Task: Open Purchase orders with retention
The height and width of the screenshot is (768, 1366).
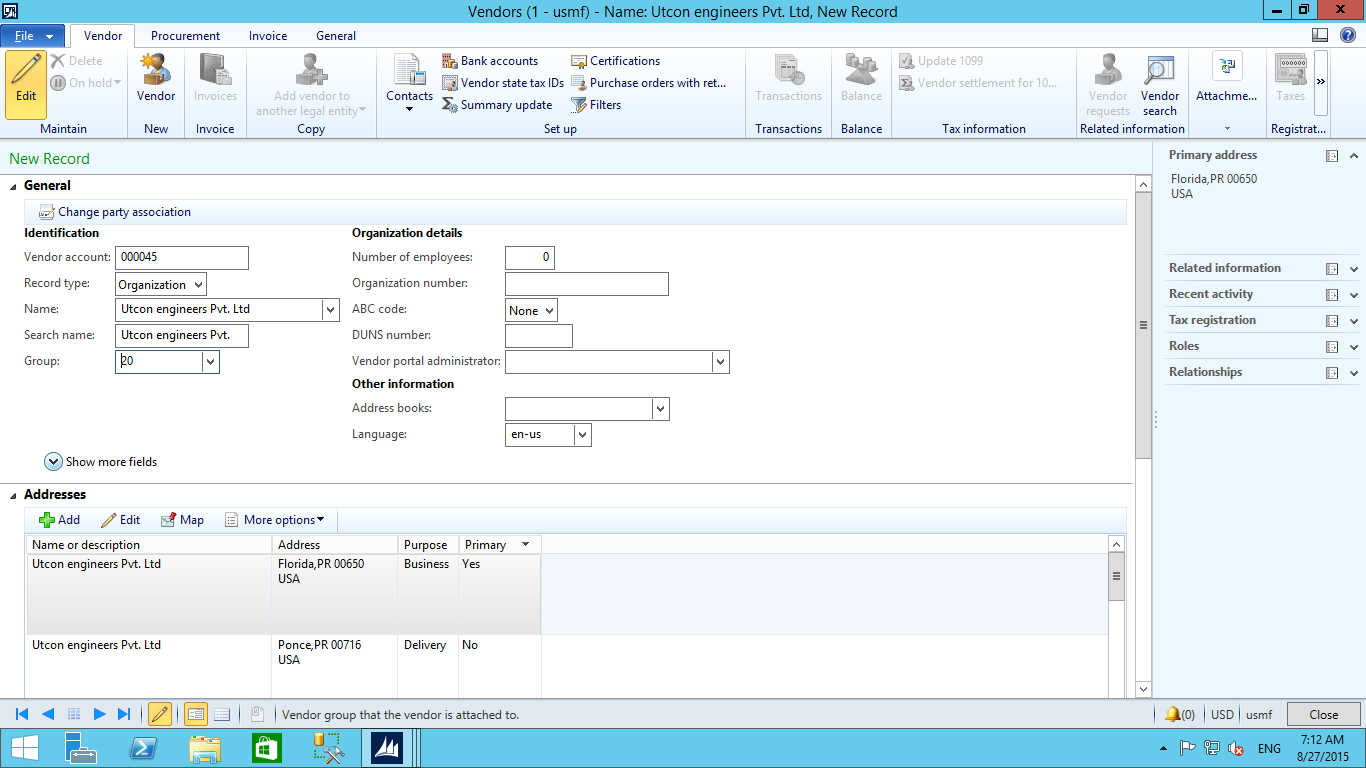Action: pyautogui.click(x=649, y=83)
